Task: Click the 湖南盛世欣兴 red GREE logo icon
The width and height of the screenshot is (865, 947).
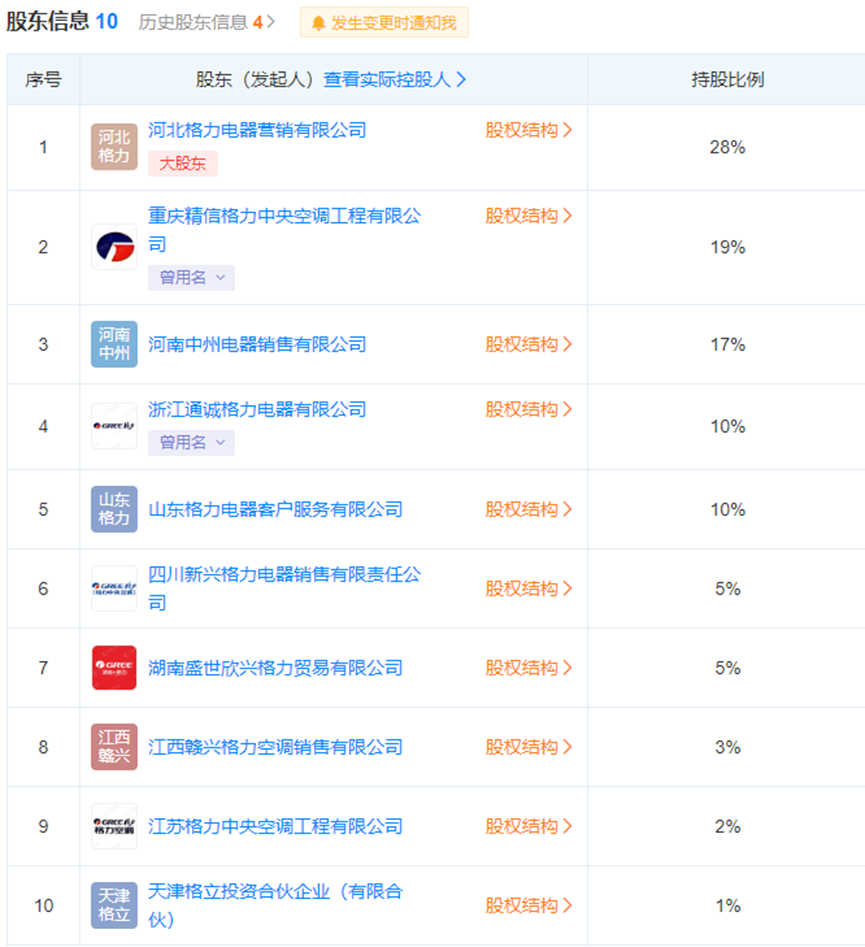Action: pos(114,667)
